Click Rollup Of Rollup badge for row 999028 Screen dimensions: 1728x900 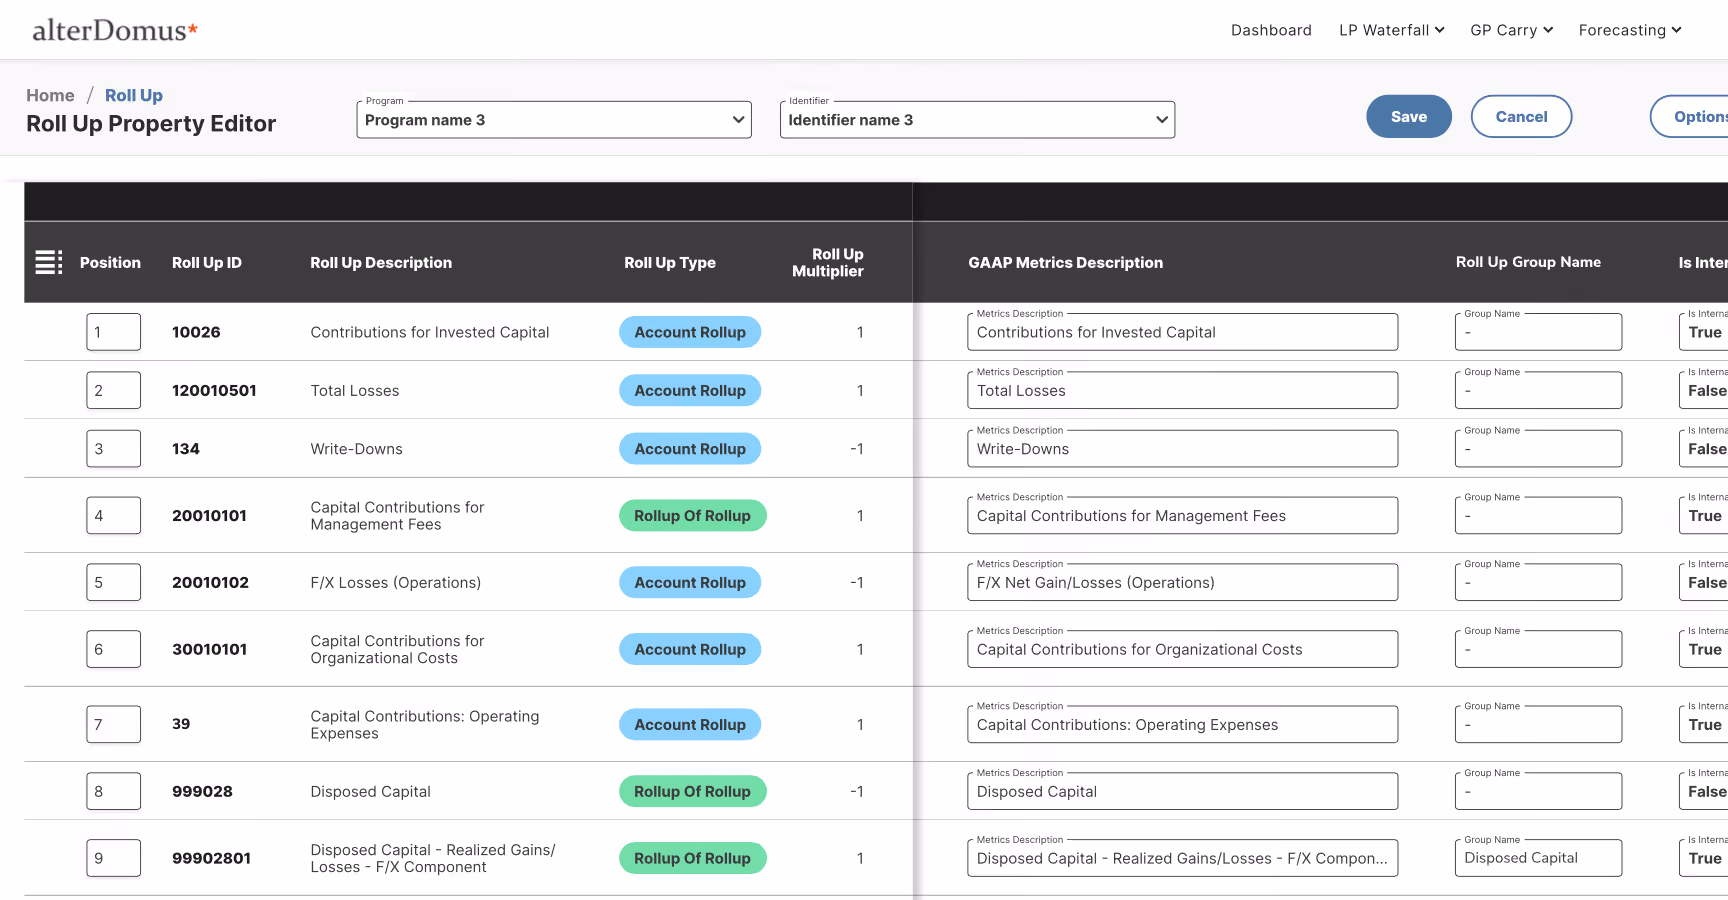click(692, 791)
